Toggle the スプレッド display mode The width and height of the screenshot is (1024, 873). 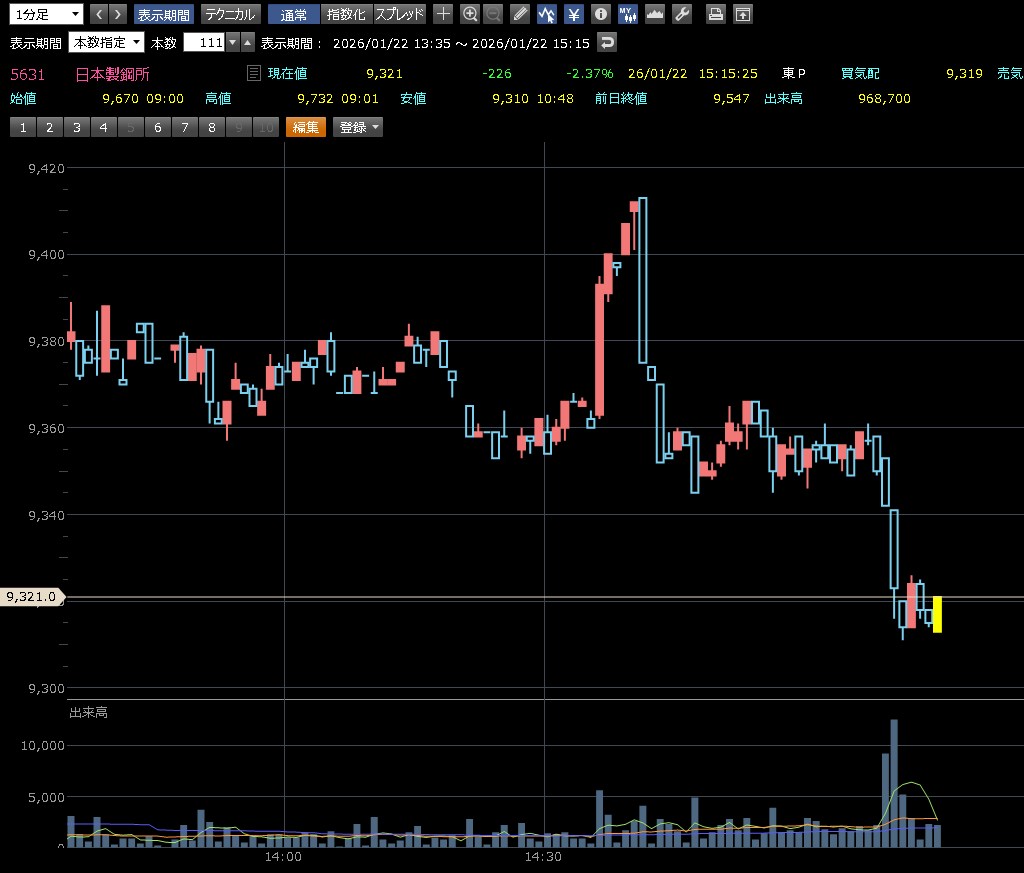(399, 14)
